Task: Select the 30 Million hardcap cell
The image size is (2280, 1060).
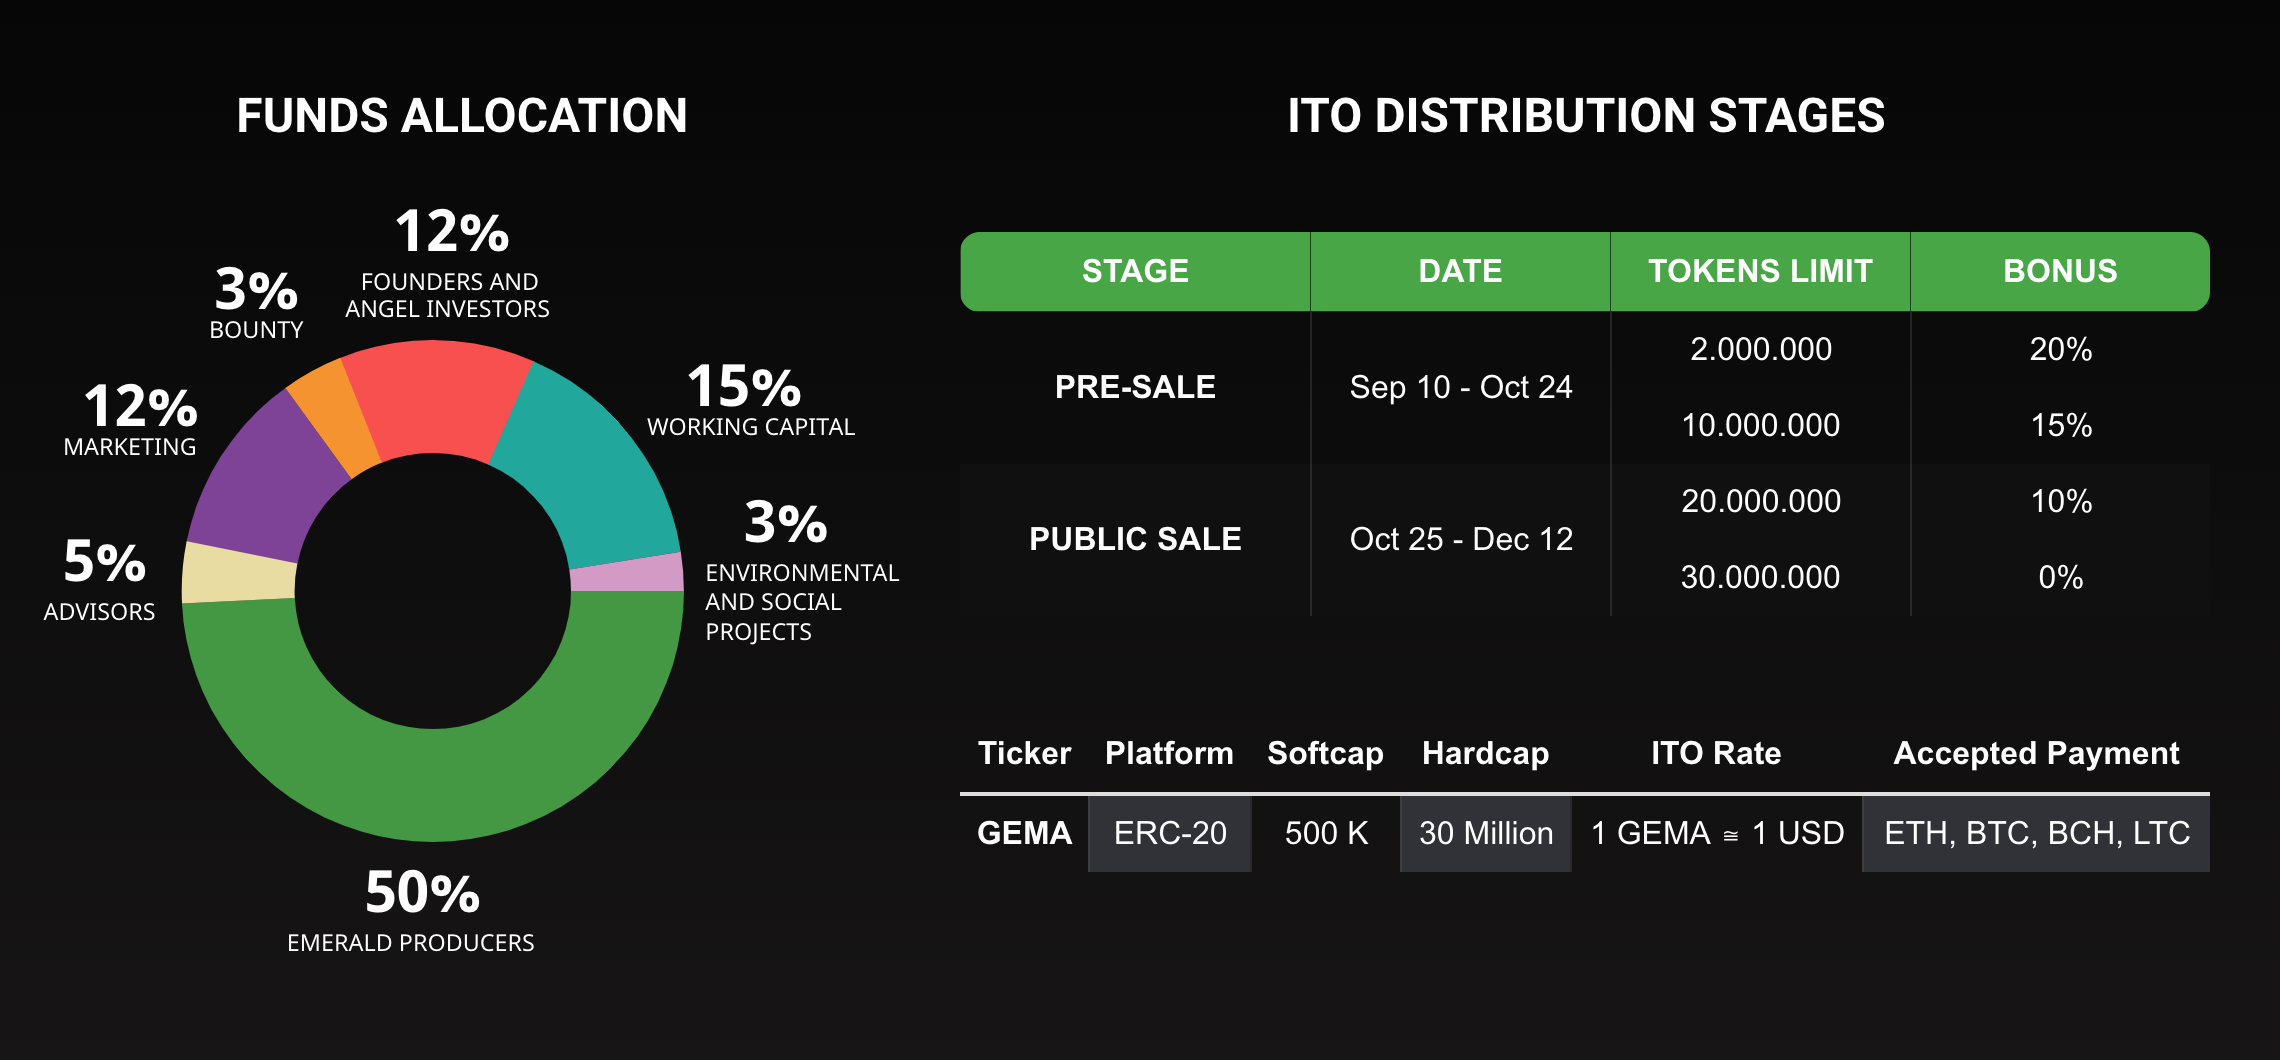Action: pyautogui.click(x=1486, y=833)
